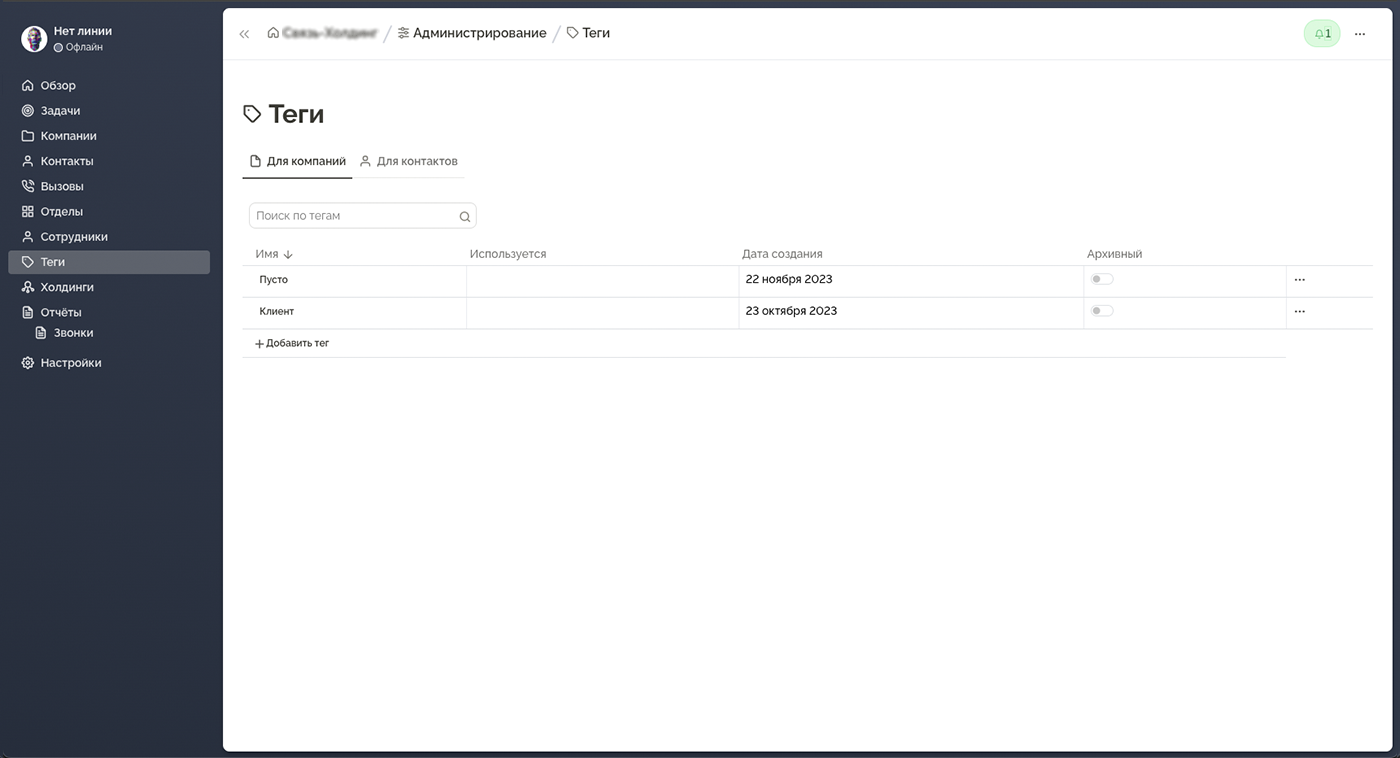Open Администрирование breadcrumb link

pos(472,33)
